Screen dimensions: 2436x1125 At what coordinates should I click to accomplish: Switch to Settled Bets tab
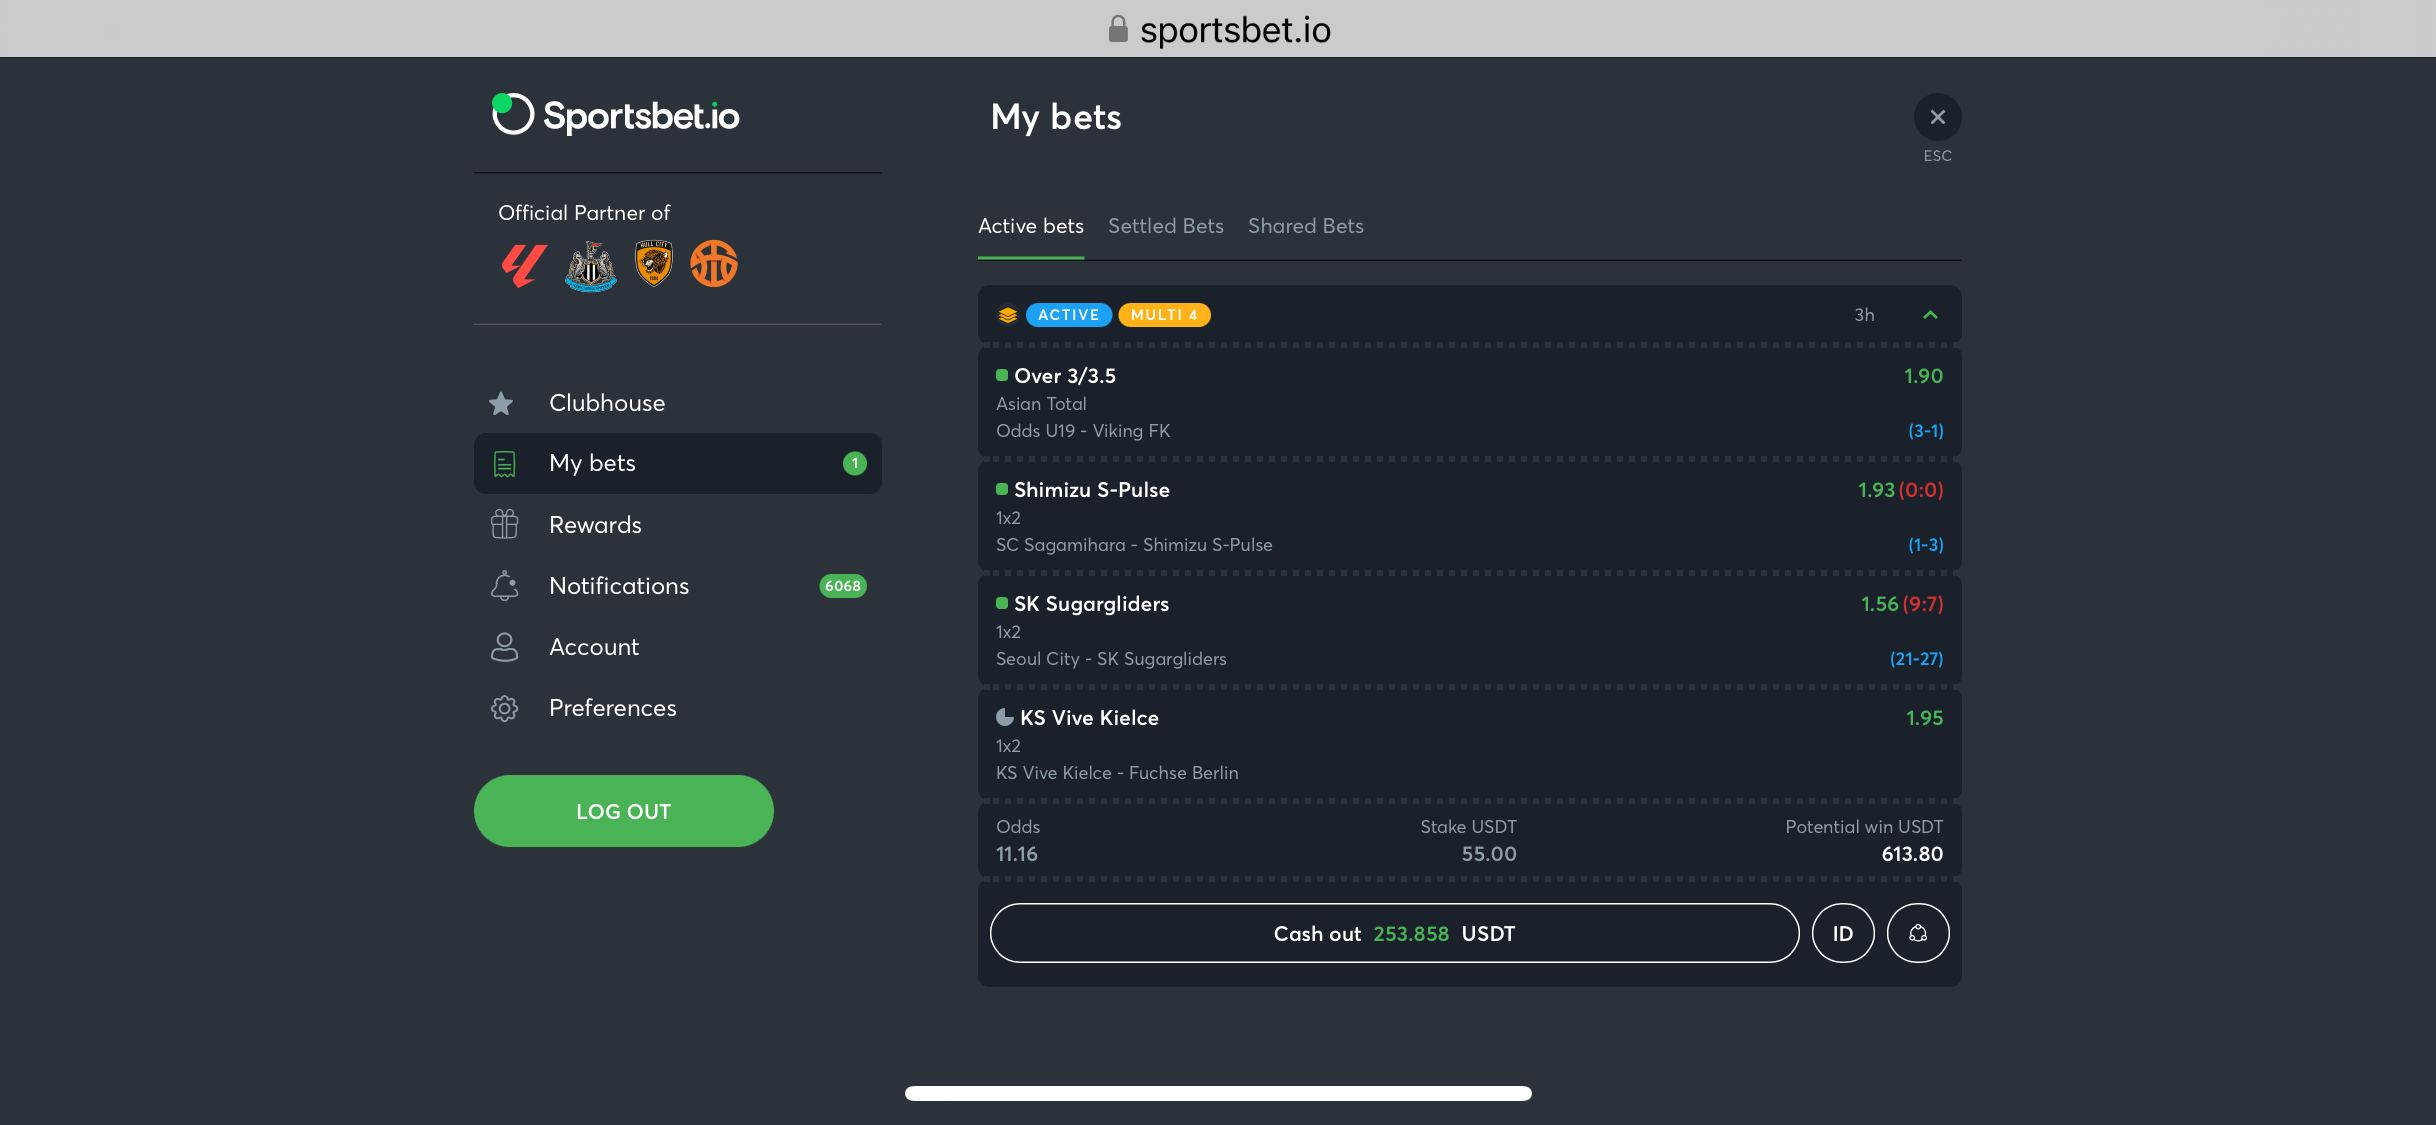pyautogui.click(x=1166, y=226)
